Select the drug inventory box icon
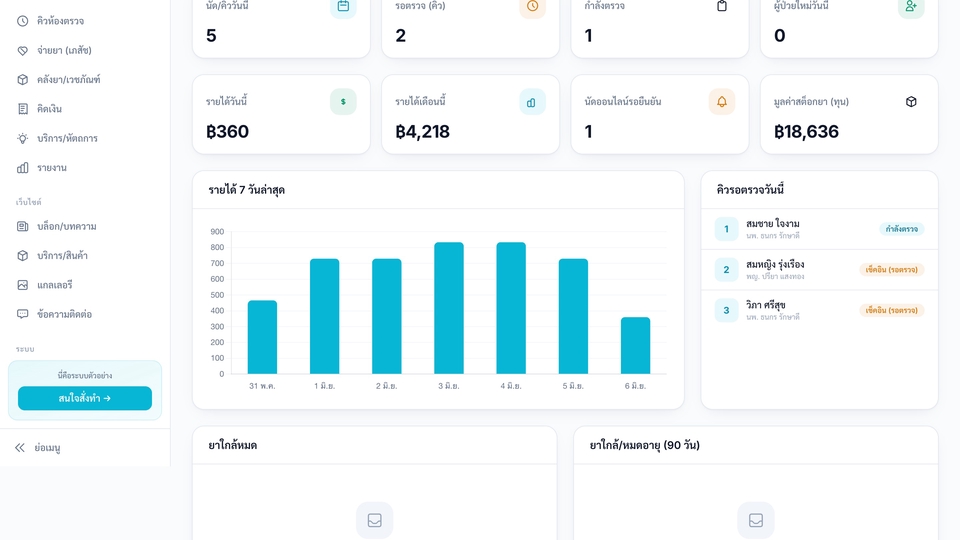960x540 pixels. (23, 80)
